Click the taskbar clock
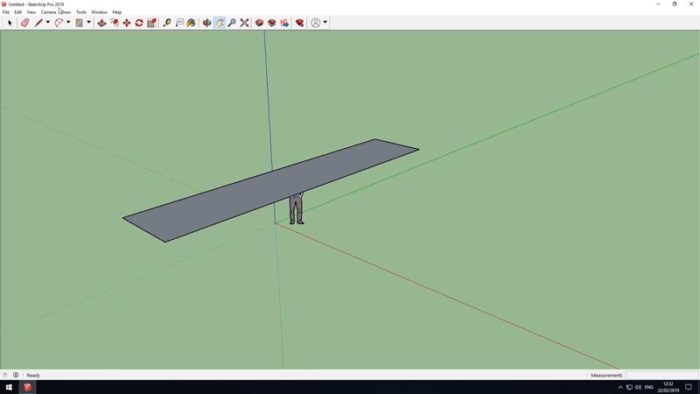 668,387
